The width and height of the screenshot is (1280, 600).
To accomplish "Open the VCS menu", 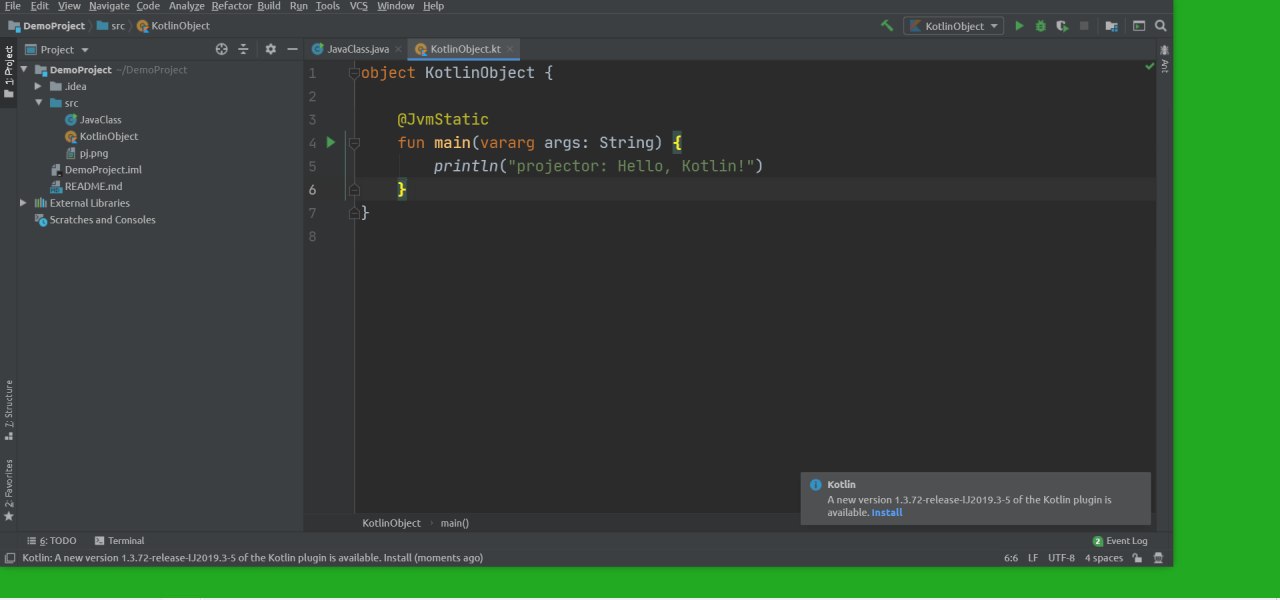I will point(359,6).
